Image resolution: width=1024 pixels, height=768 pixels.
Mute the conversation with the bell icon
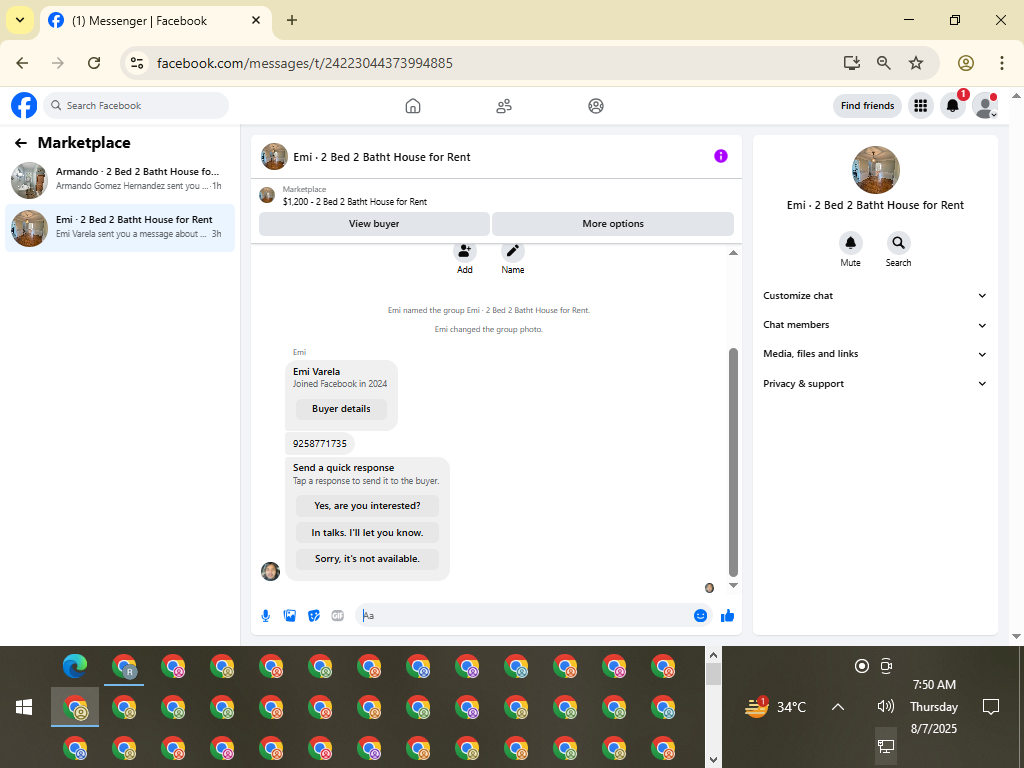(x=850, y=243)
